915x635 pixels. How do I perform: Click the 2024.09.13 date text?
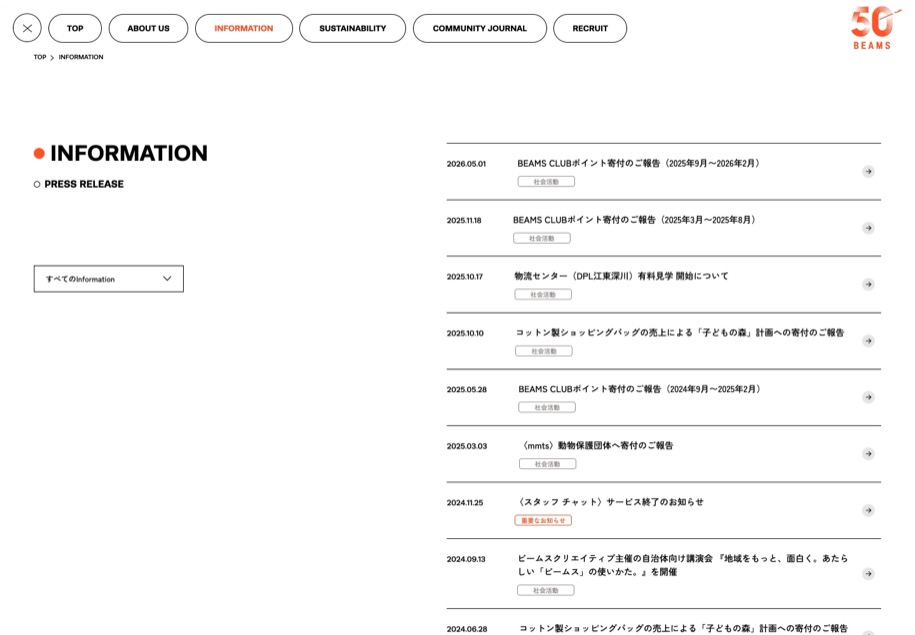tap(466, 559)
